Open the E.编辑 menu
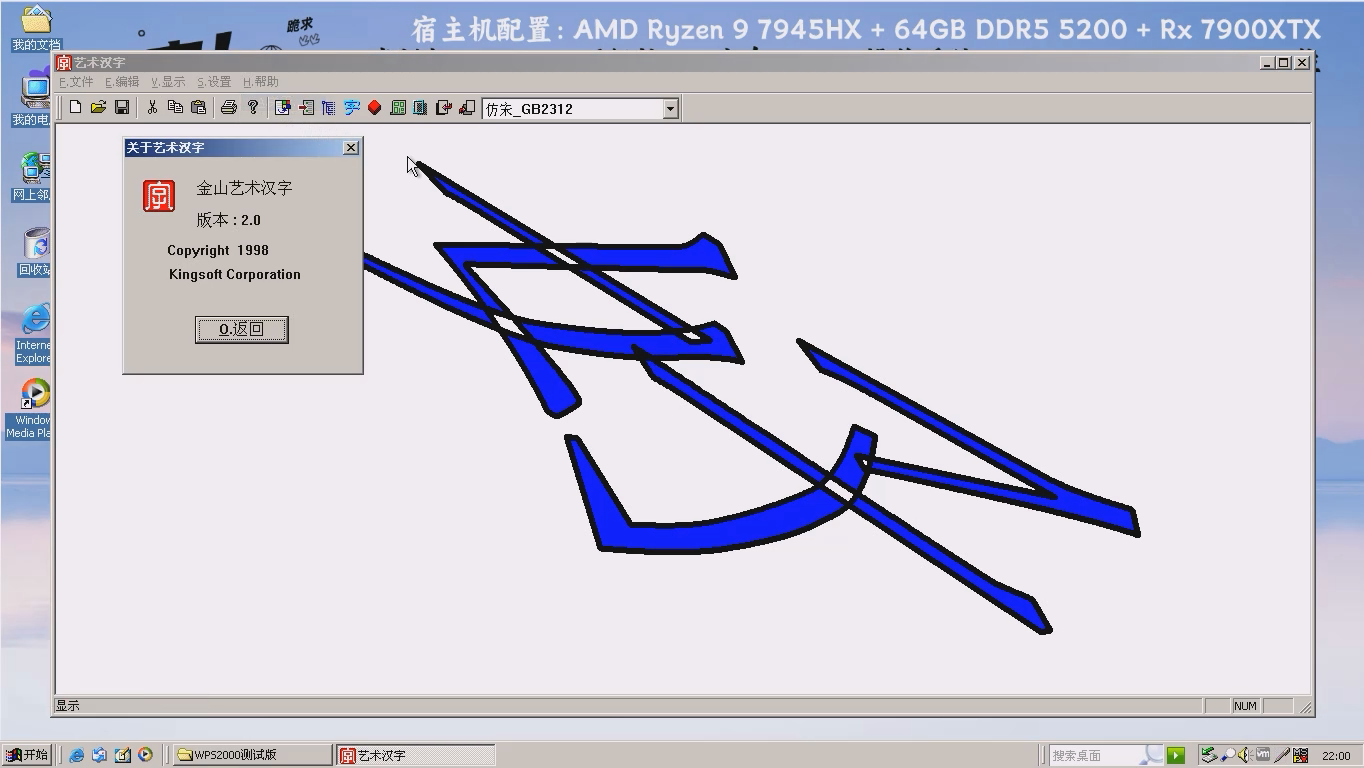This screenshot has width=1364, height=768. [122, 82]
